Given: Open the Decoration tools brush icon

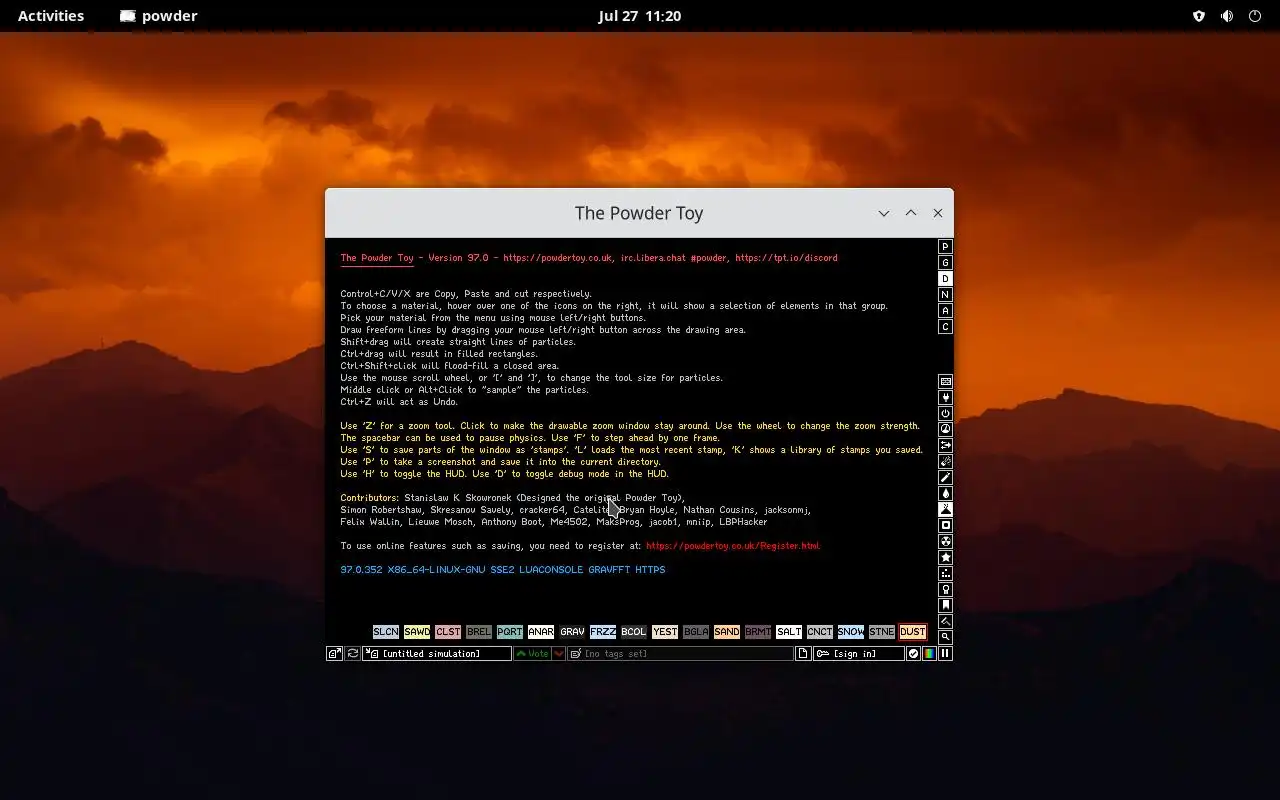Looking at the screenshot, I should pos(945,621).
